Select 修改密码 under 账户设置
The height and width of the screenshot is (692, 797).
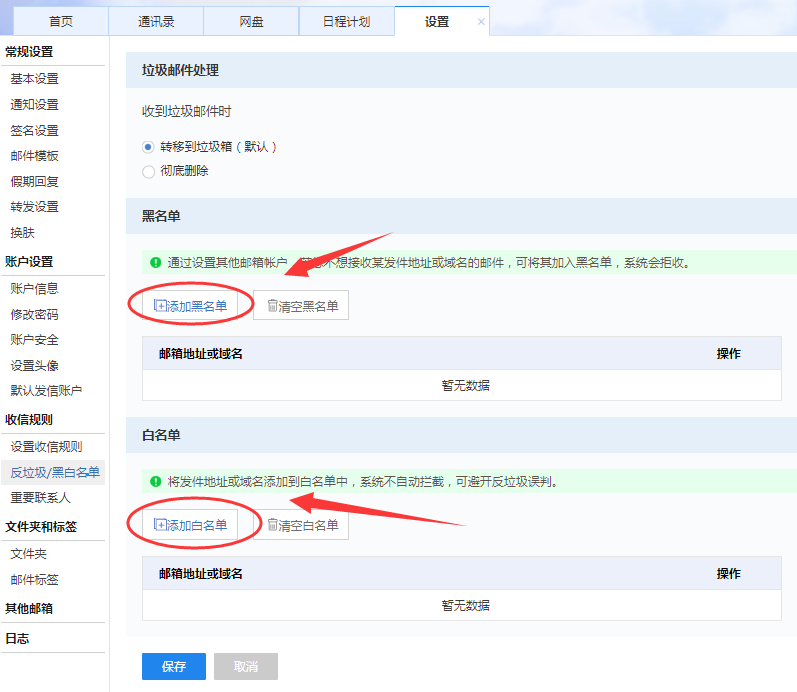pyautogui.click(x=35, y=314)
